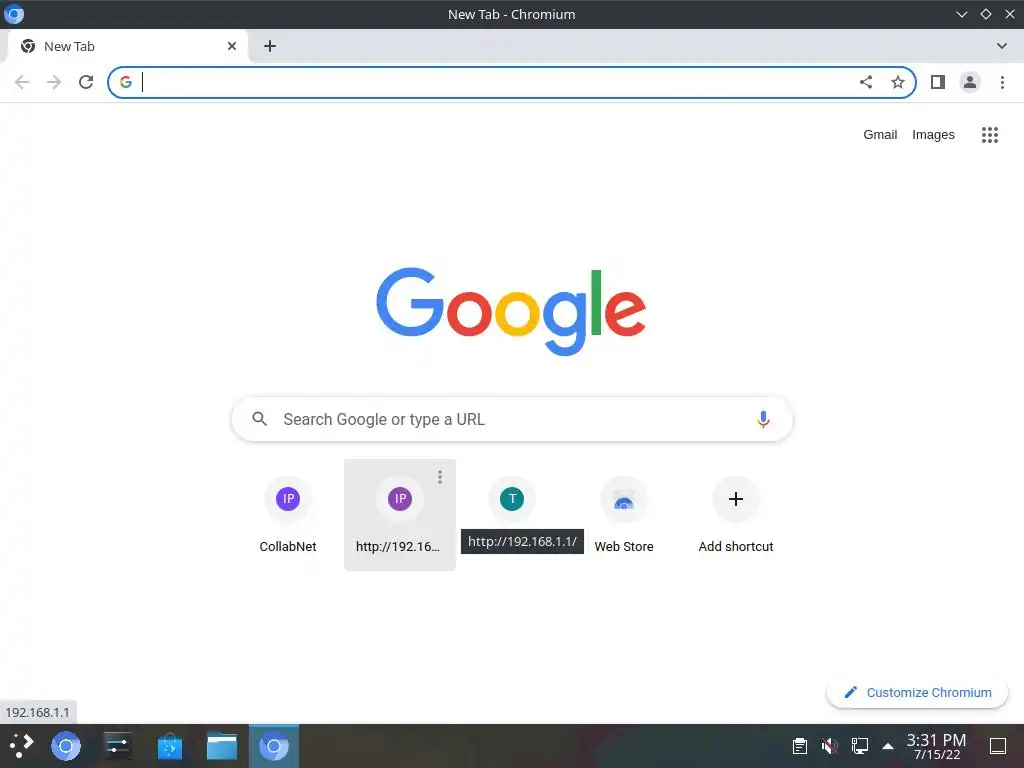Click the Google logo
Viewport: 1024px width, 768px height.
(511, 312)
